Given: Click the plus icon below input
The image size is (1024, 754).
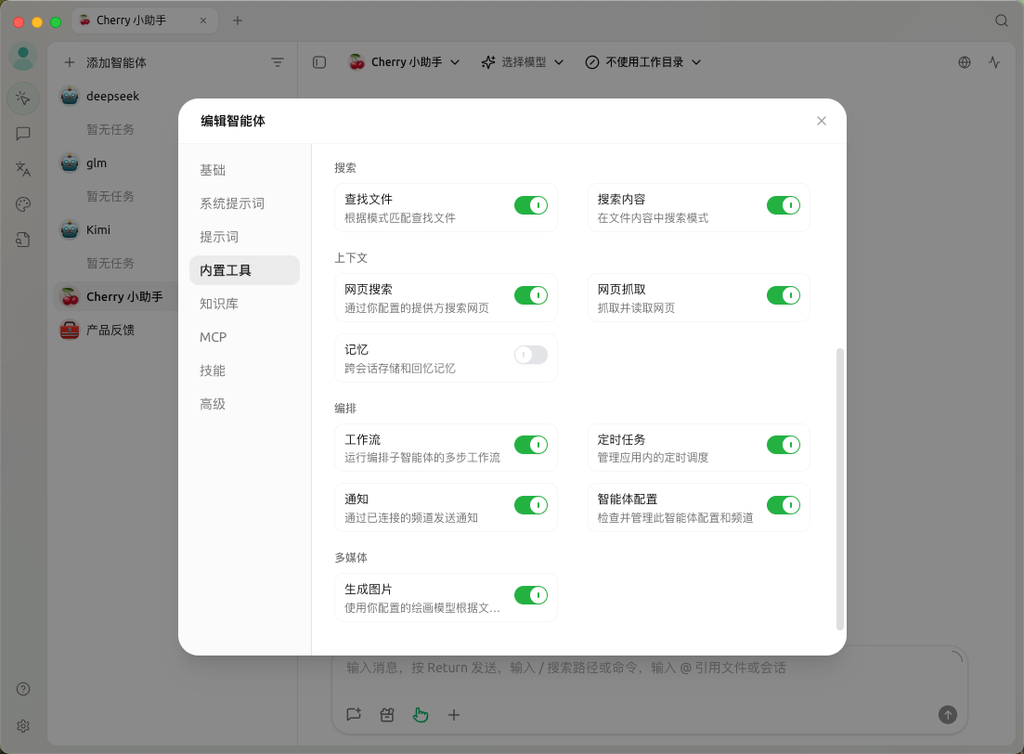Looking at the screenshot, I should coord(454,715).
